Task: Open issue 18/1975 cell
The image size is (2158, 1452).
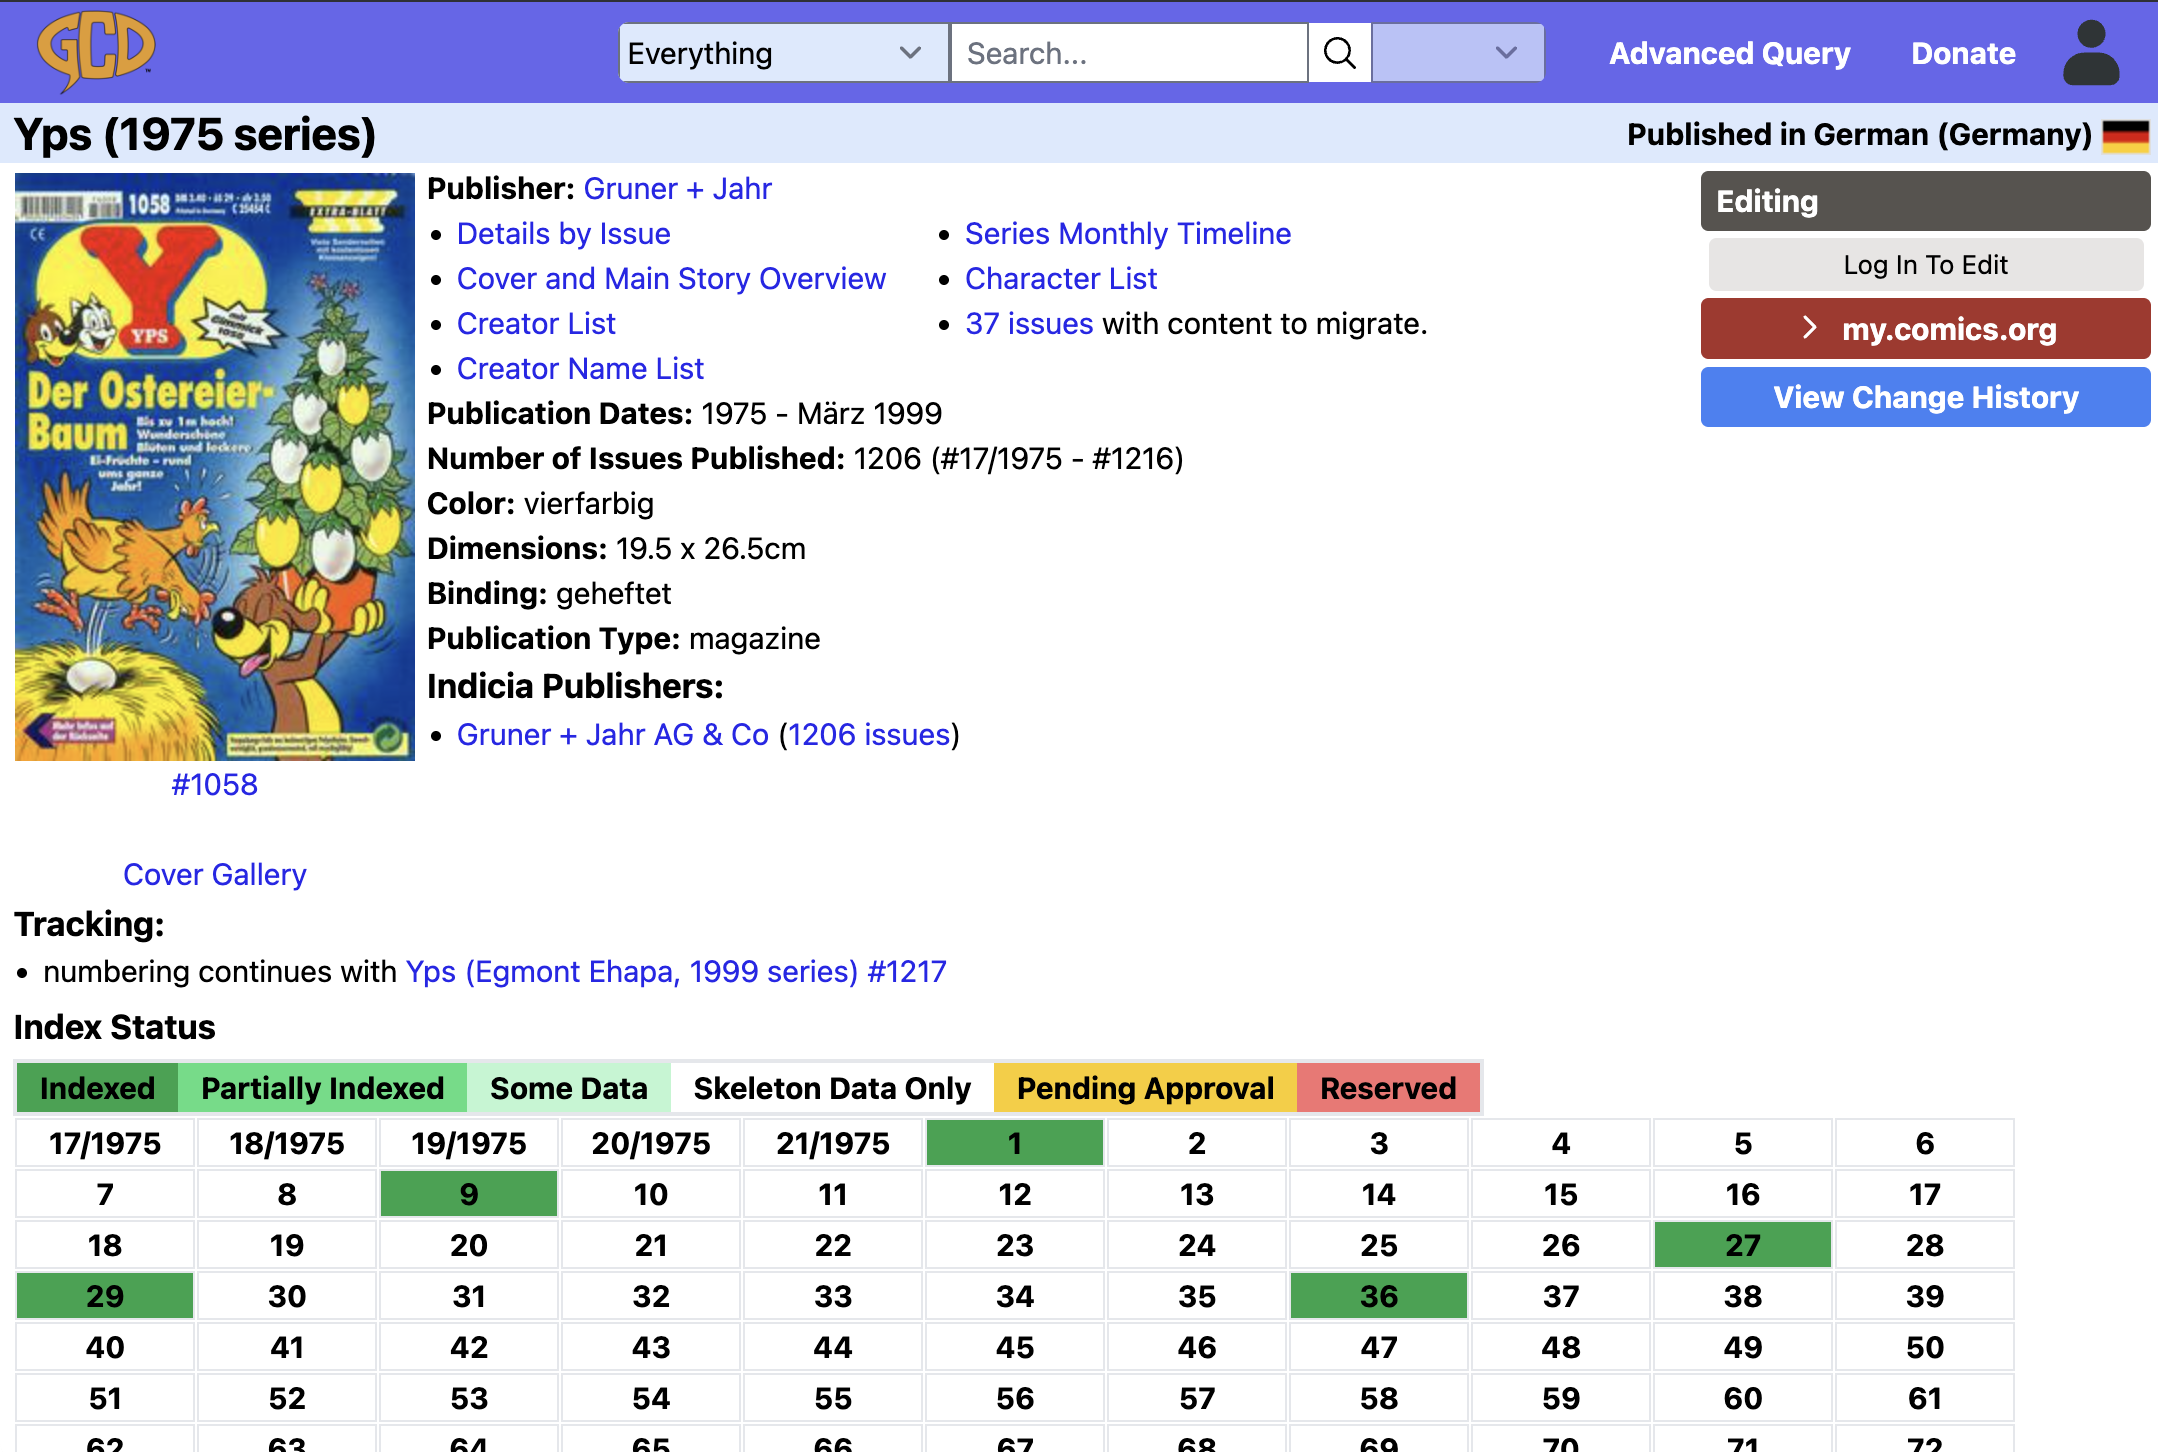Action: [x=287, y=1143]
